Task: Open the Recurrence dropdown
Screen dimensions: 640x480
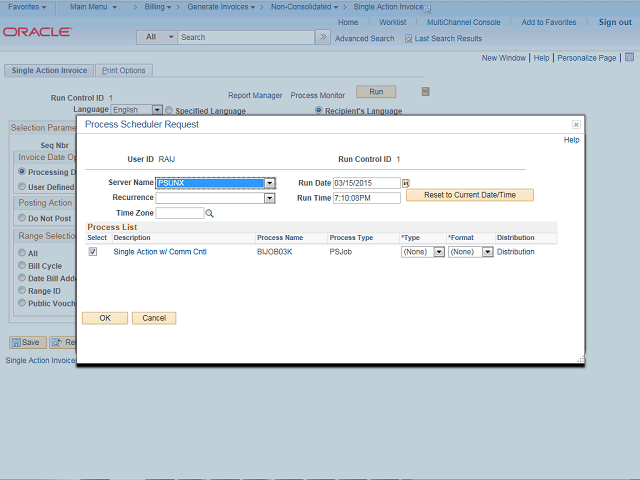Action: (x=269, y=198)
